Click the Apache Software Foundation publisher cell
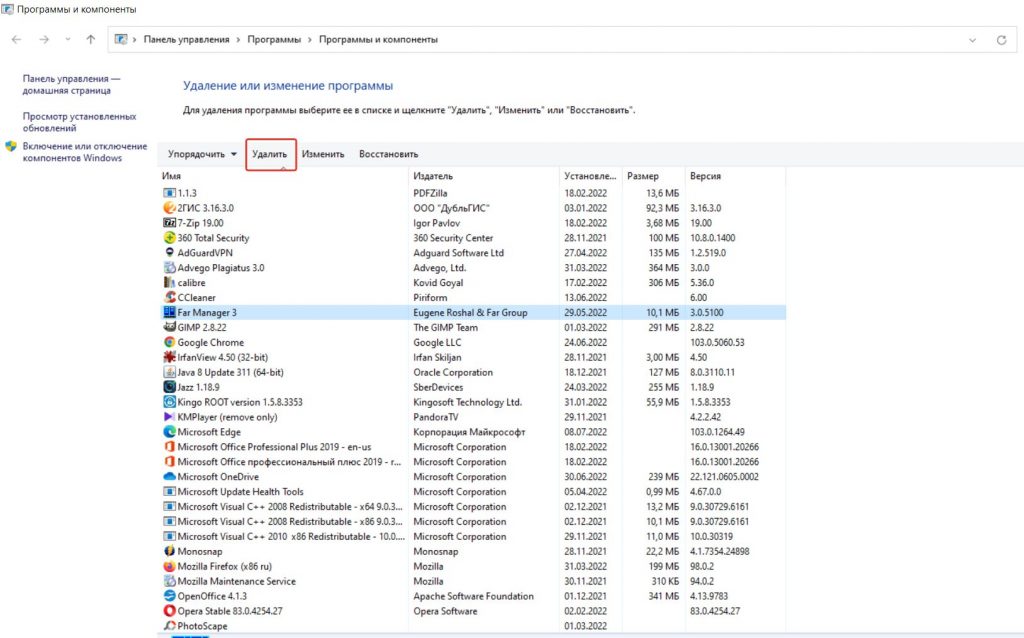1024x638 pixels. [x=473, y=596]
